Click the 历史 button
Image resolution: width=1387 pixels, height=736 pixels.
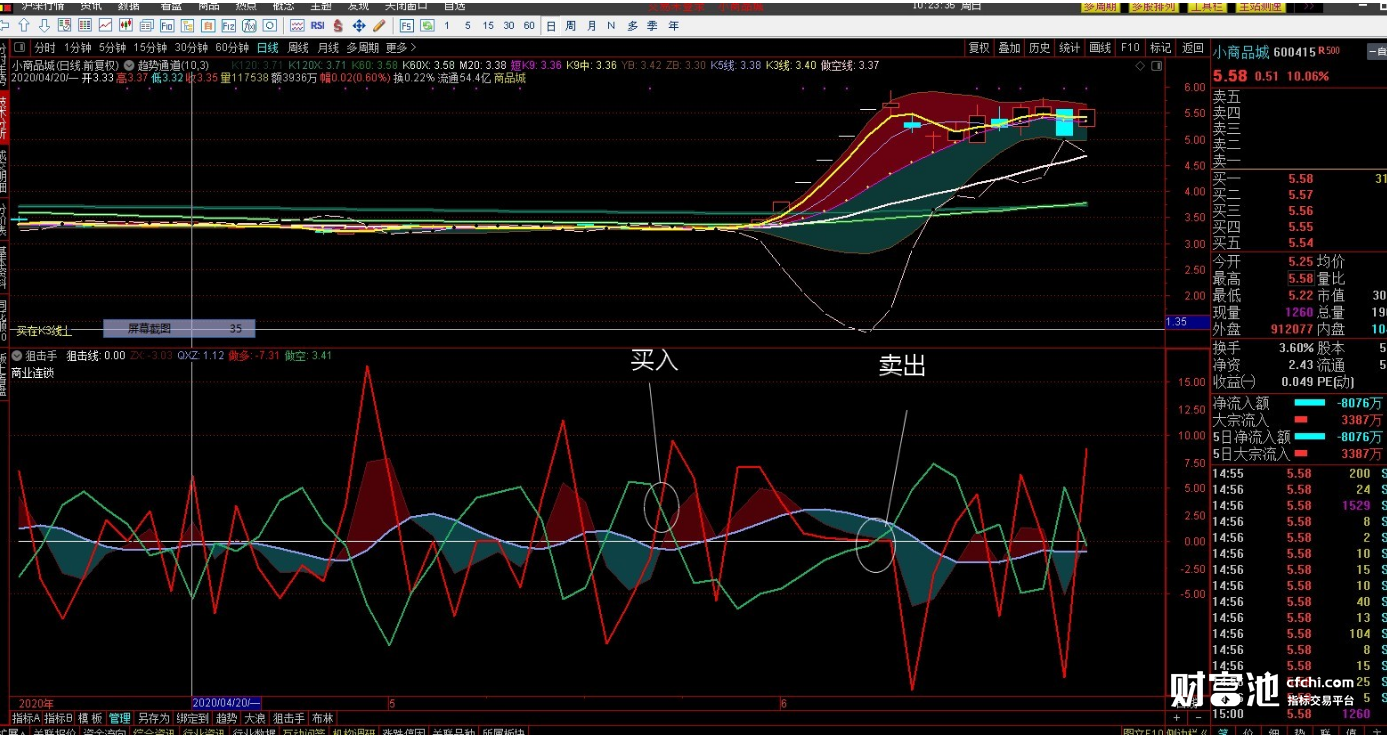[x=1040, y=47]
